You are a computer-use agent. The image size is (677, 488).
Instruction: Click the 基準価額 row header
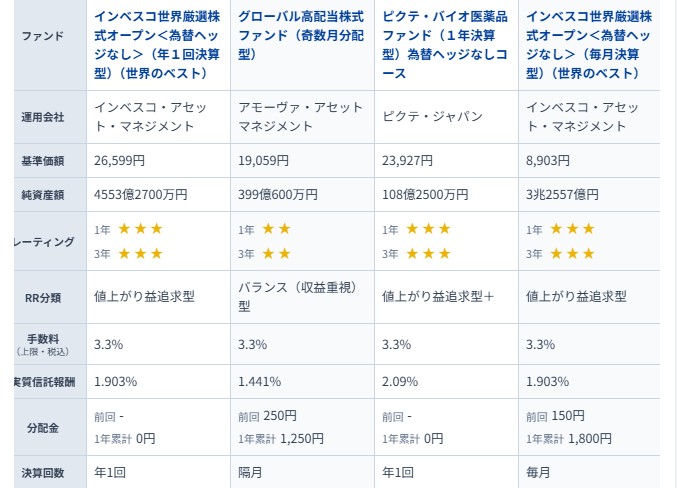coord(43,160)
